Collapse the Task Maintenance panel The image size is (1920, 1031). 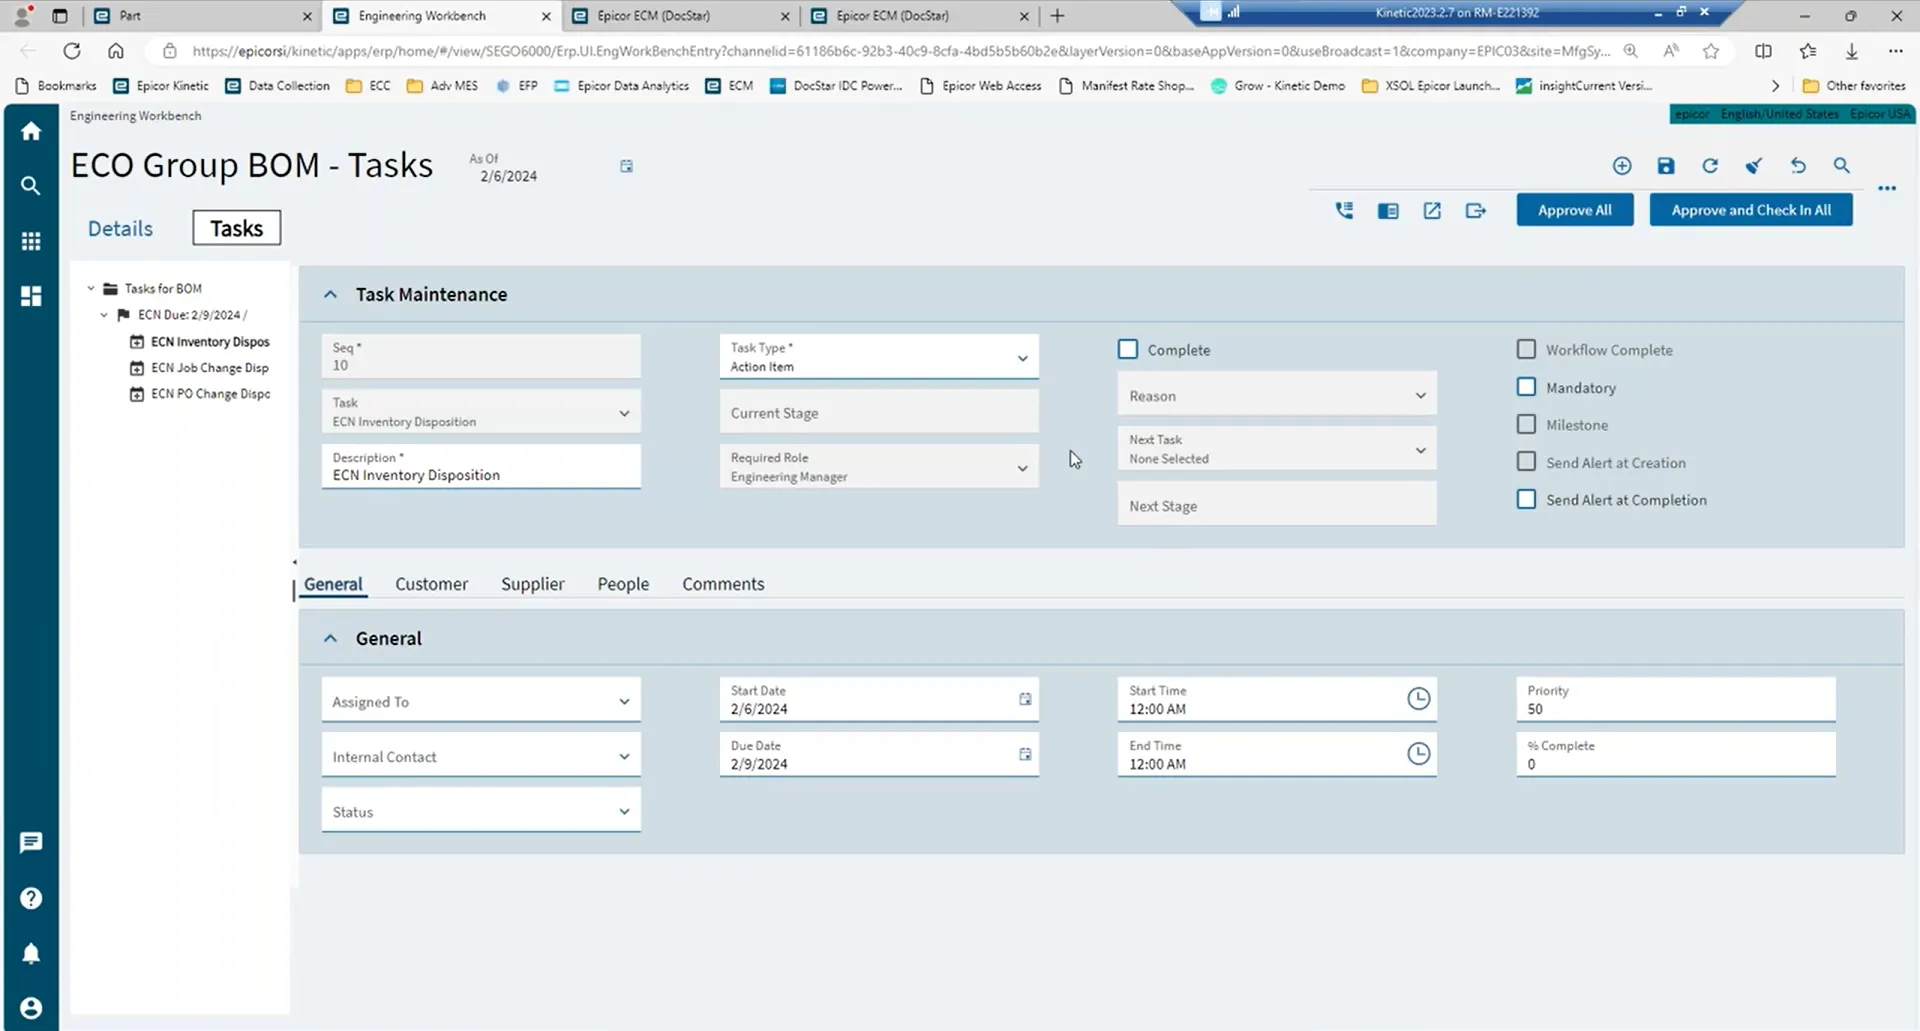coord(330,295)
